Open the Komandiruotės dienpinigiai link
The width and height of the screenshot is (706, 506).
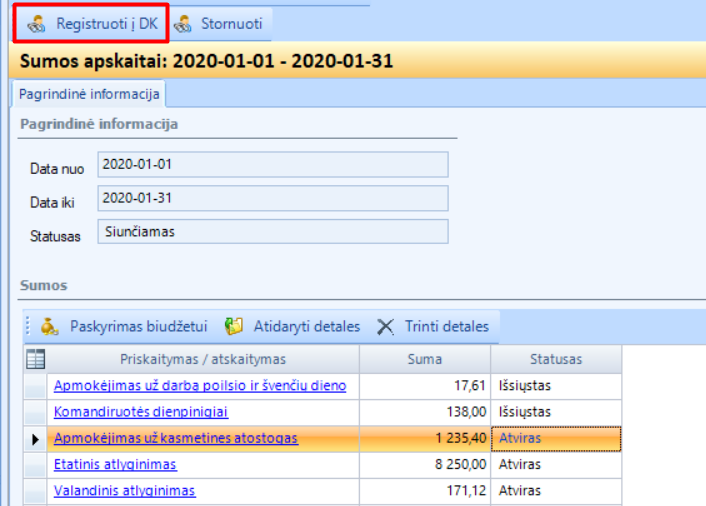coord(141,411)
